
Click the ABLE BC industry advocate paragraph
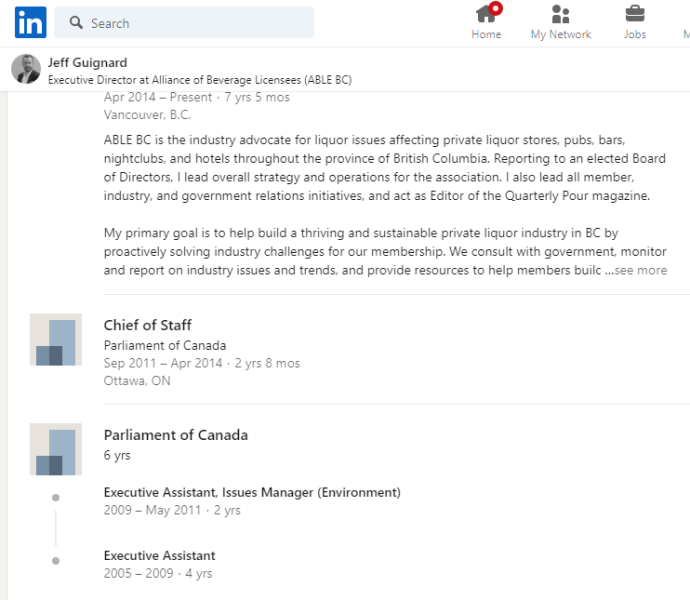pos(385,168)
